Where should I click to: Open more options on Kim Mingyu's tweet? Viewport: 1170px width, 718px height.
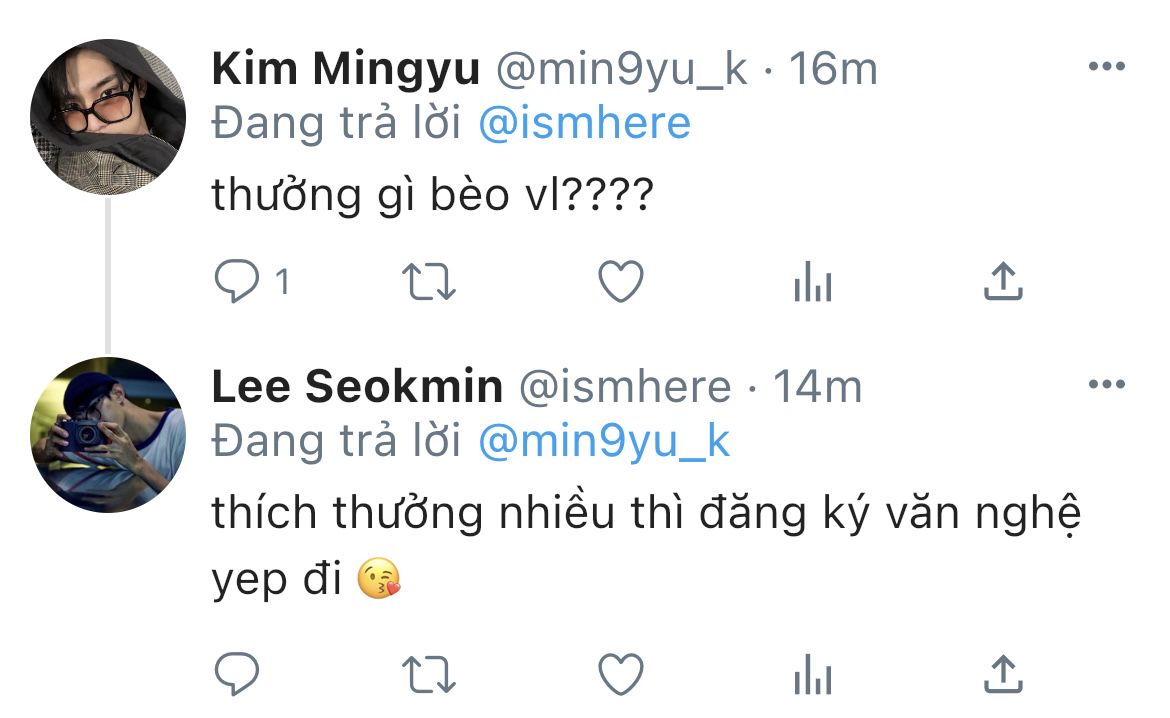(x=1107, y=67)
